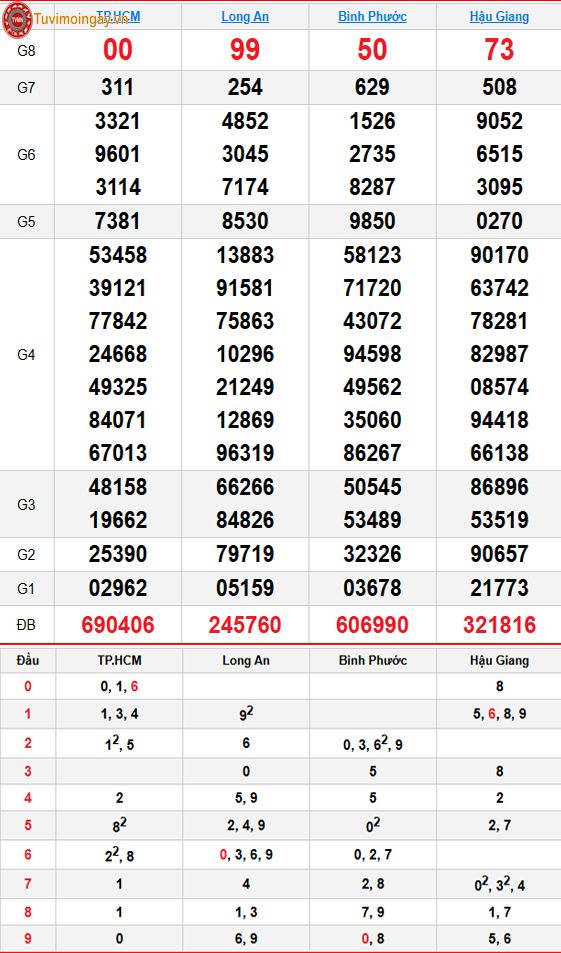Select G5 number 8530
Image resolution: width=561 pixels, height=953 pixels.
tap(245, 221)
